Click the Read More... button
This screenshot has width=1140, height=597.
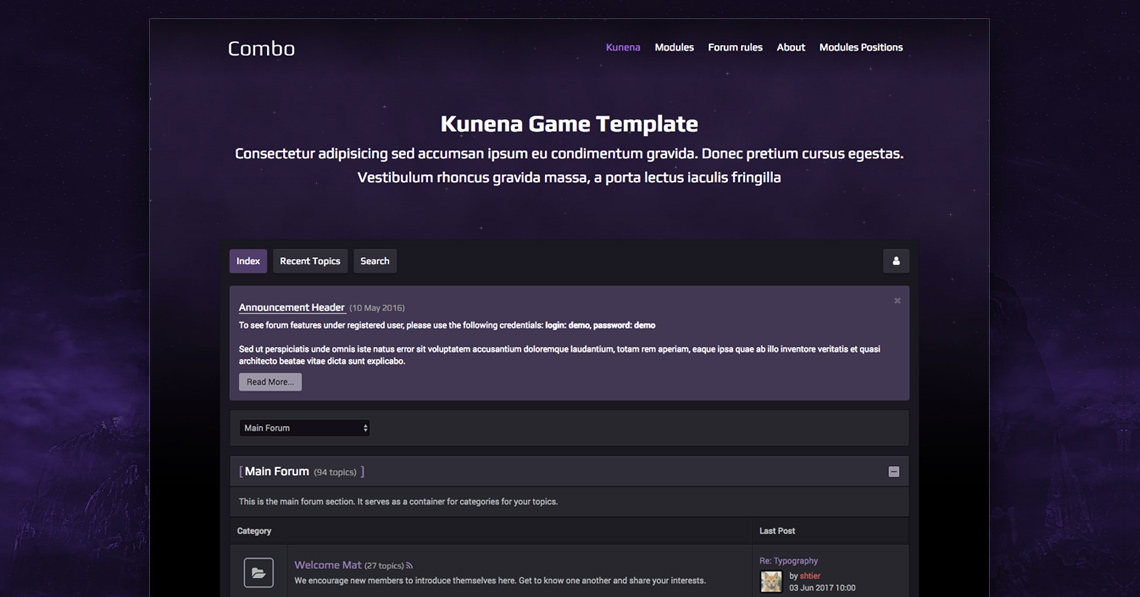pos(270,382)
